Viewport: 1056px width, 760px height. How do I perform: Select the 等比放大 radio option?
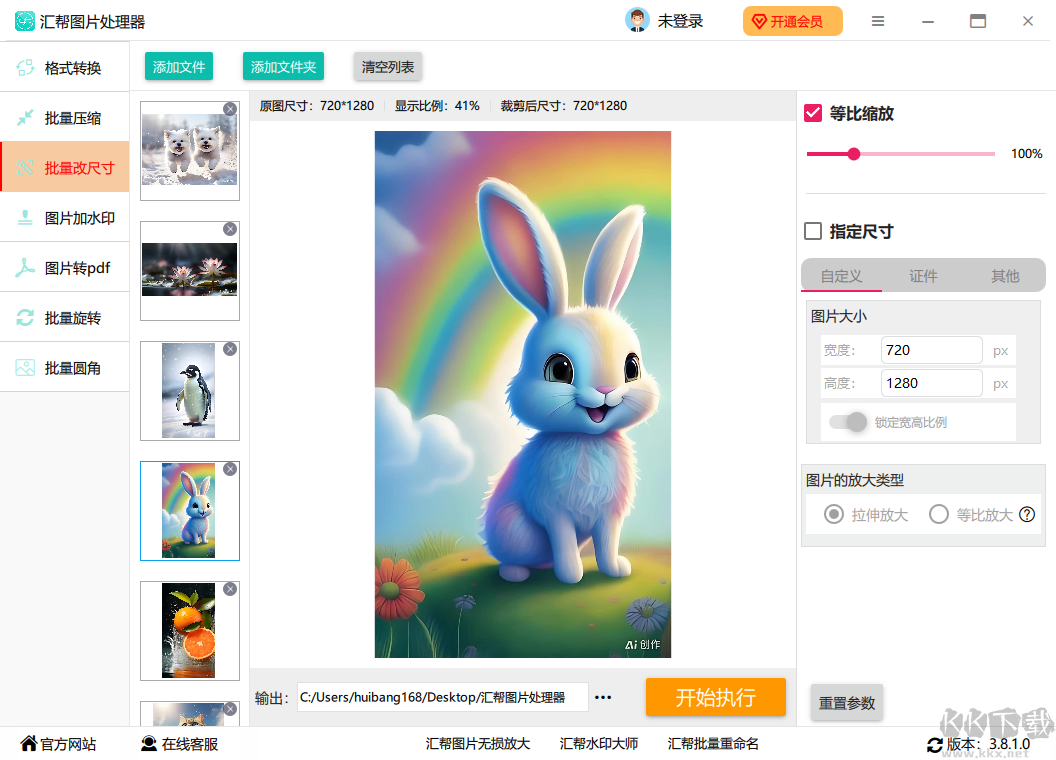tap(938, 514)
